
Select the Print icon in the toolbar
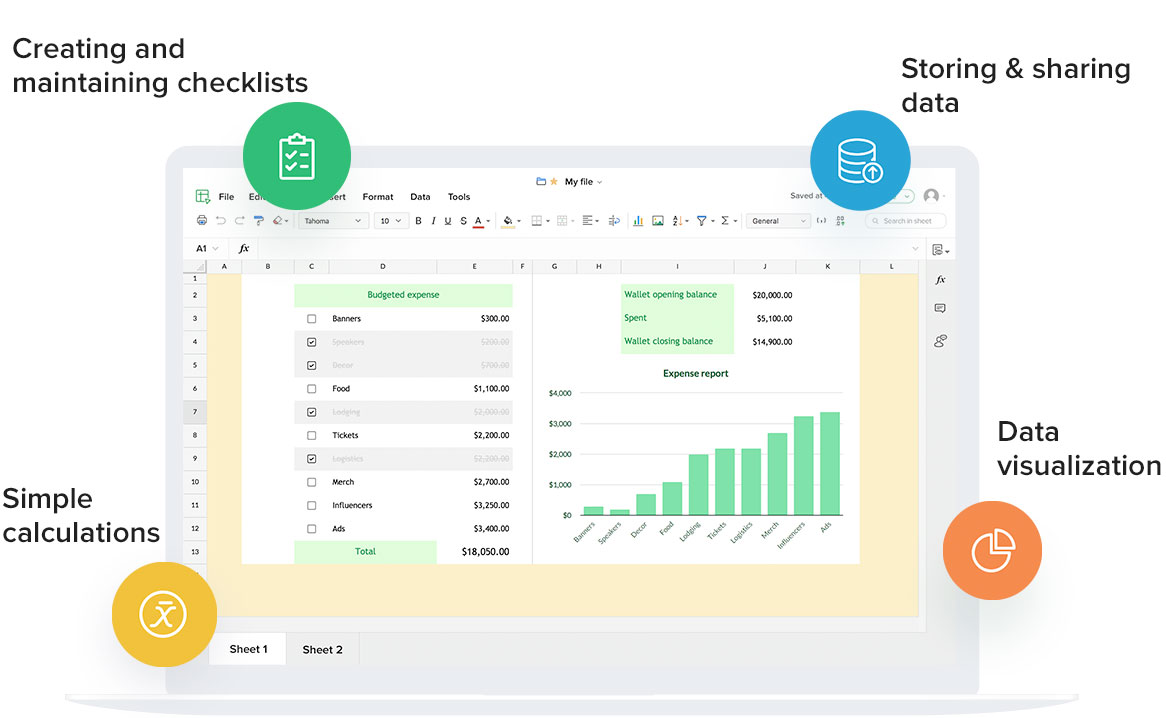tap(200, 220)
